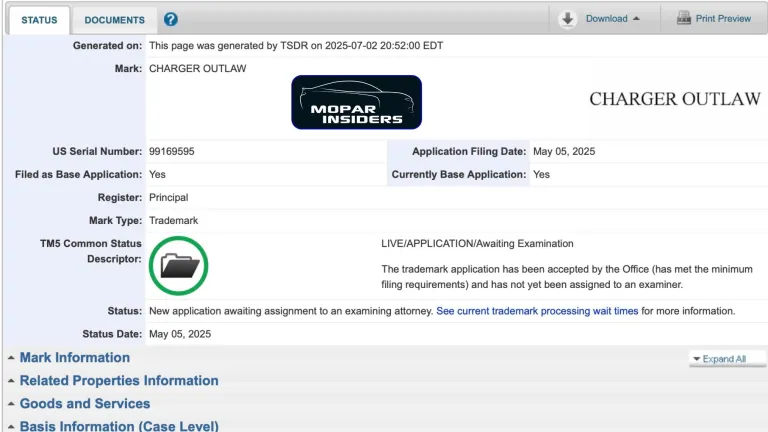
Task: Expand the Mark Information section
Action: (74, 358)
